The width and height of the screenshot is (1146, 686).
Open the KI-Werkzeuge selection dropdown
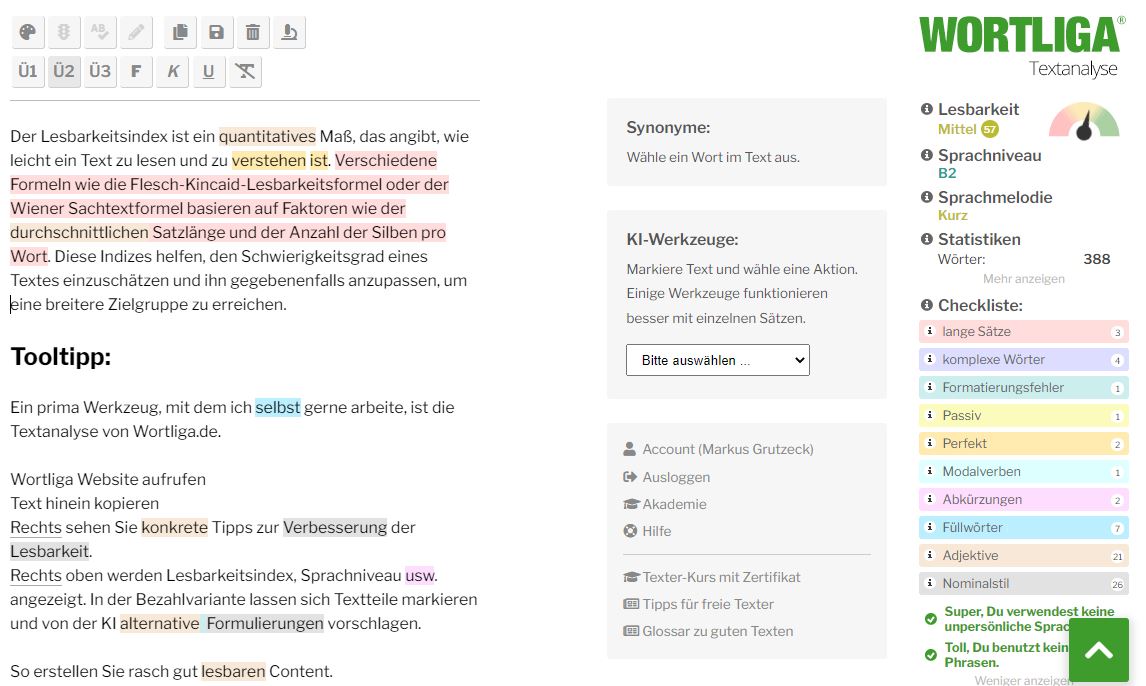pyautogui.click(x=717, y=360)
